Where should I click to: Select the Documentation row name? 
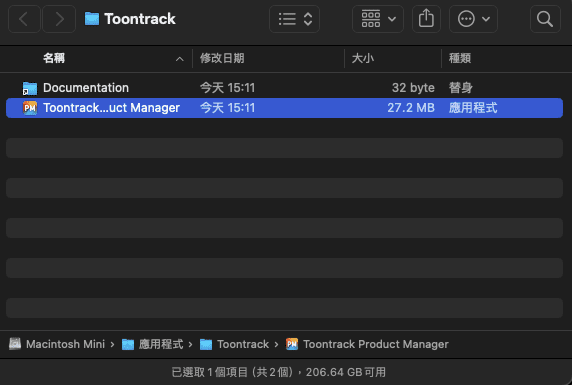tap(86, 88)
